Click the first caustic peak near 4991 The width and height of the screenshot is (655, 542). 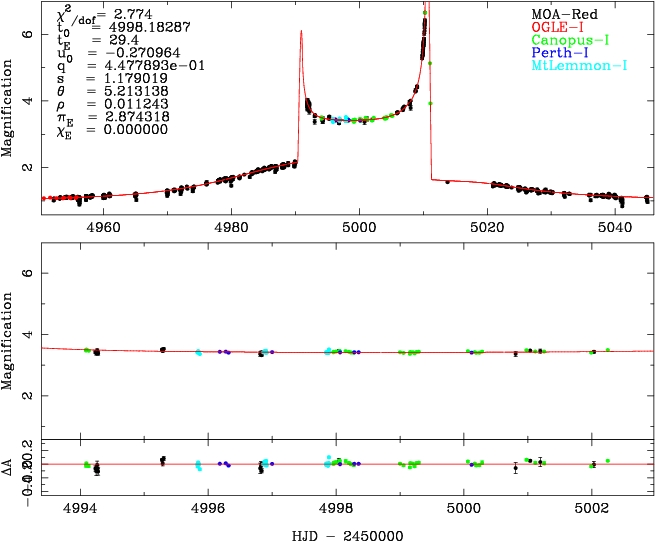click(300, 32)
